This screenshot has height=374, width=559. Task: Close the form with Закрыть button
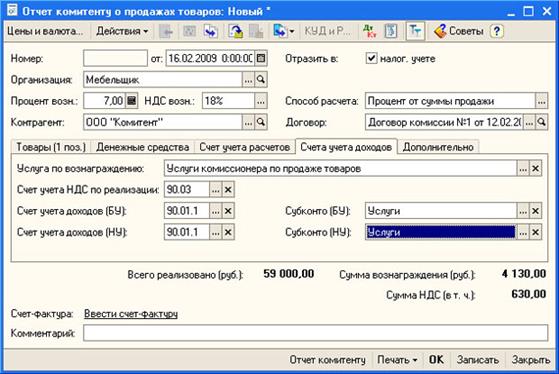pyautogui.click(x=531, y=360)
